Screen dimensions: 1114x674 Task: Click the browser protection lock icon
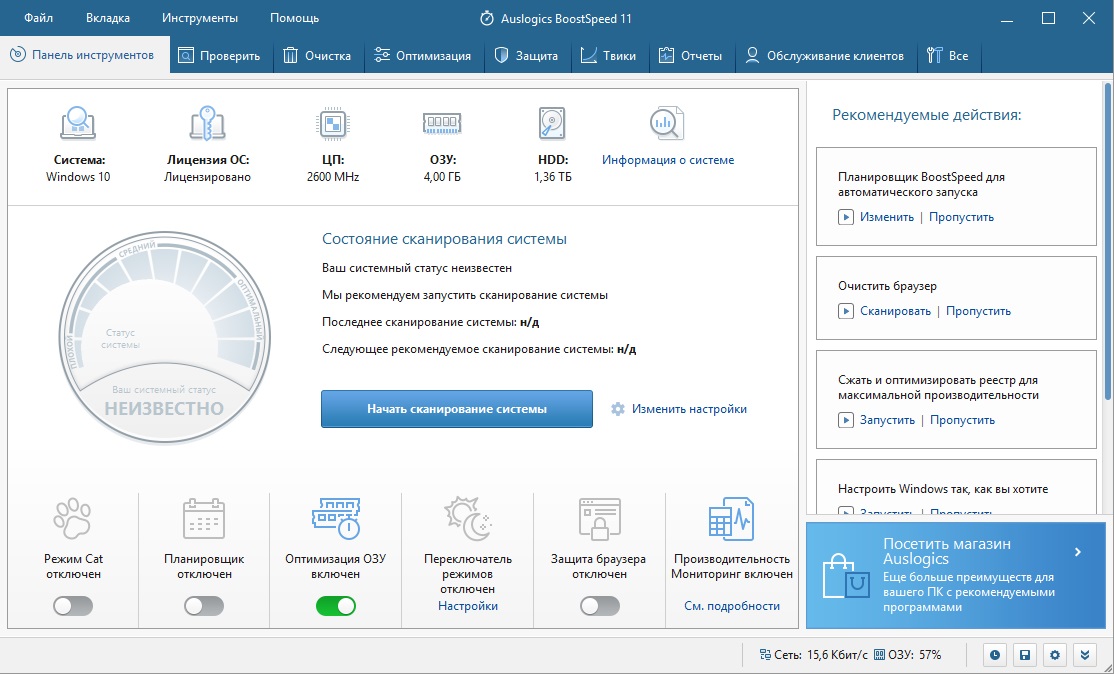[599, 519]
